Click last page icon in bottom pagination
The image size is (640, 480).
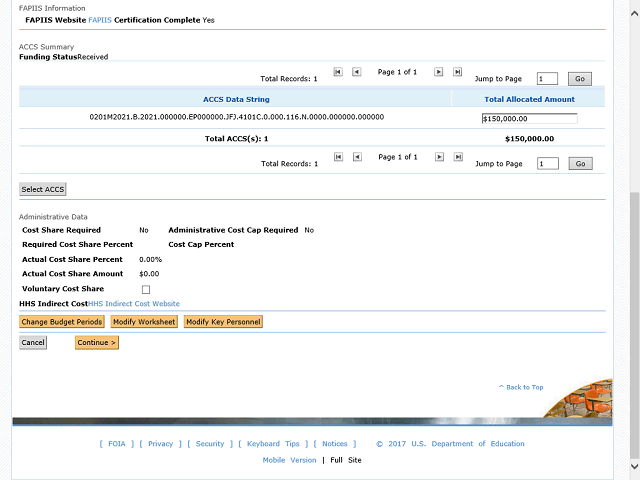coord(458,157)
